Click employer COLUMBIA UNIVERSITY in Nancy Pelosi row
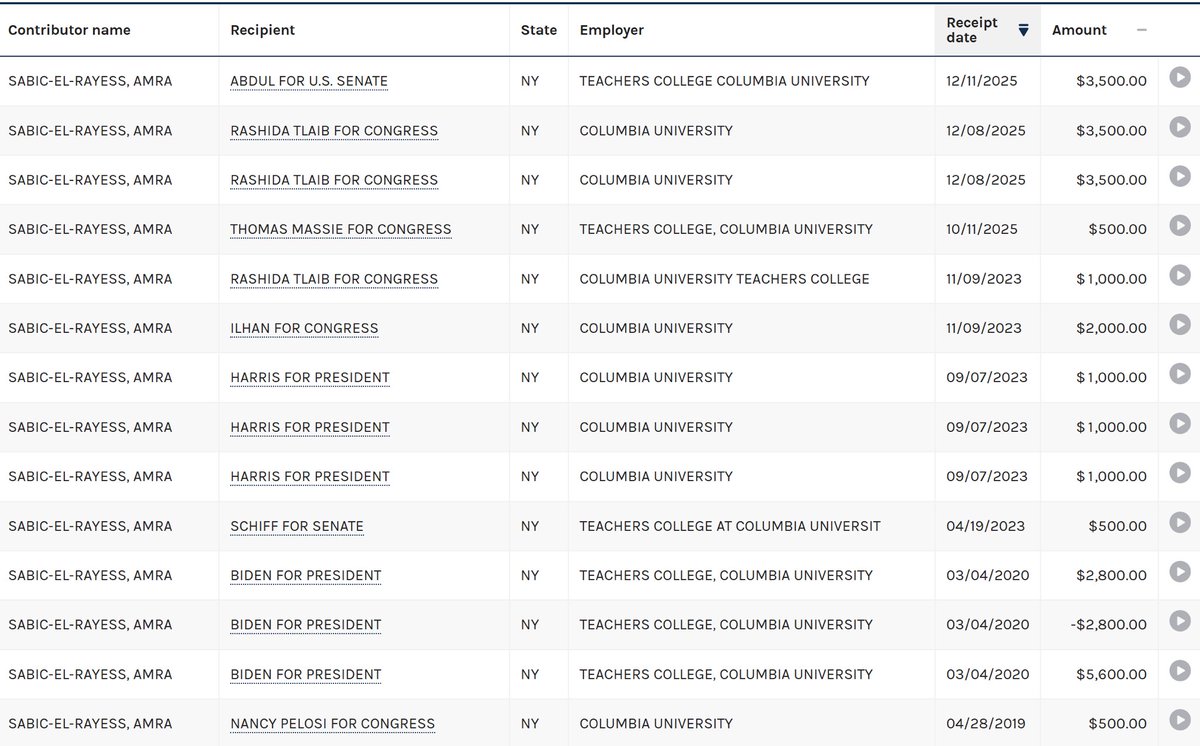The image size is (1200, 746). coord(656,723)
